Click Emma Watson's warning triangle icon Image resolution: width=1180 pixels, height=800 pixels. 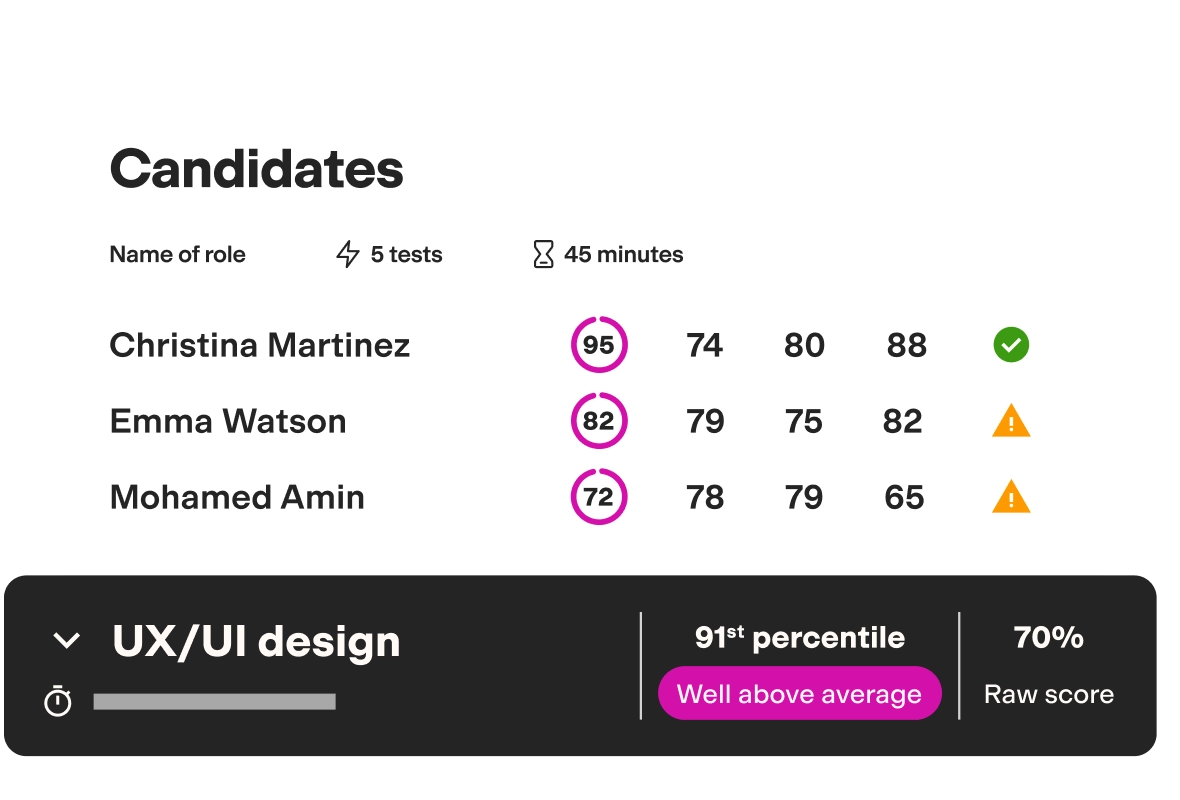(x=1010, y=421)
